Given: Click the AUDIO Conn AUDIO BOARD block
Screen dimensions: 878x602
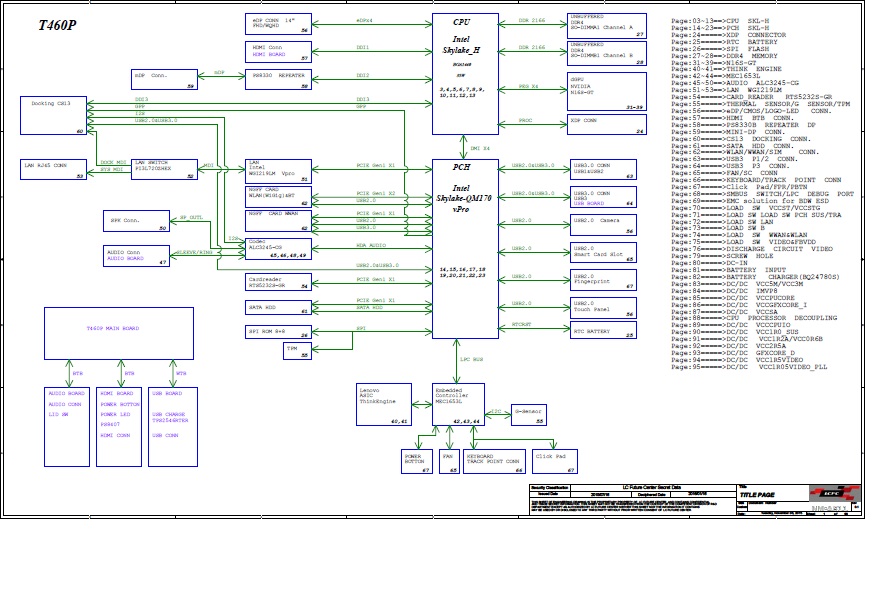Looking at the screenshot, I should pyautogui.click(x=136, y=255).
